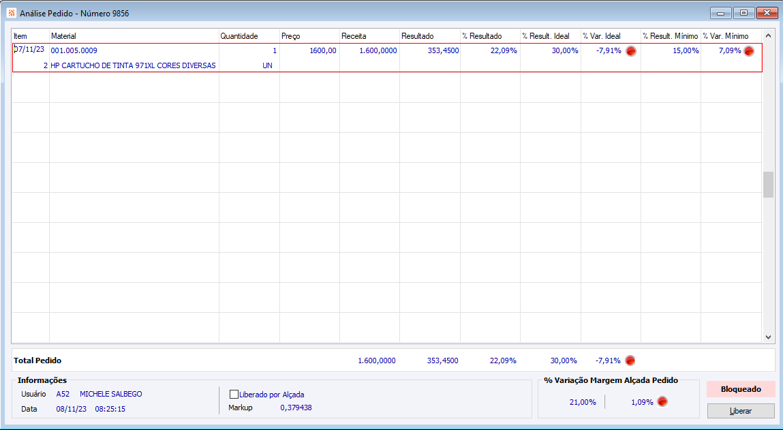Click the application icon in the title bar
Screen dimensions: 783x430
point(10,13)
